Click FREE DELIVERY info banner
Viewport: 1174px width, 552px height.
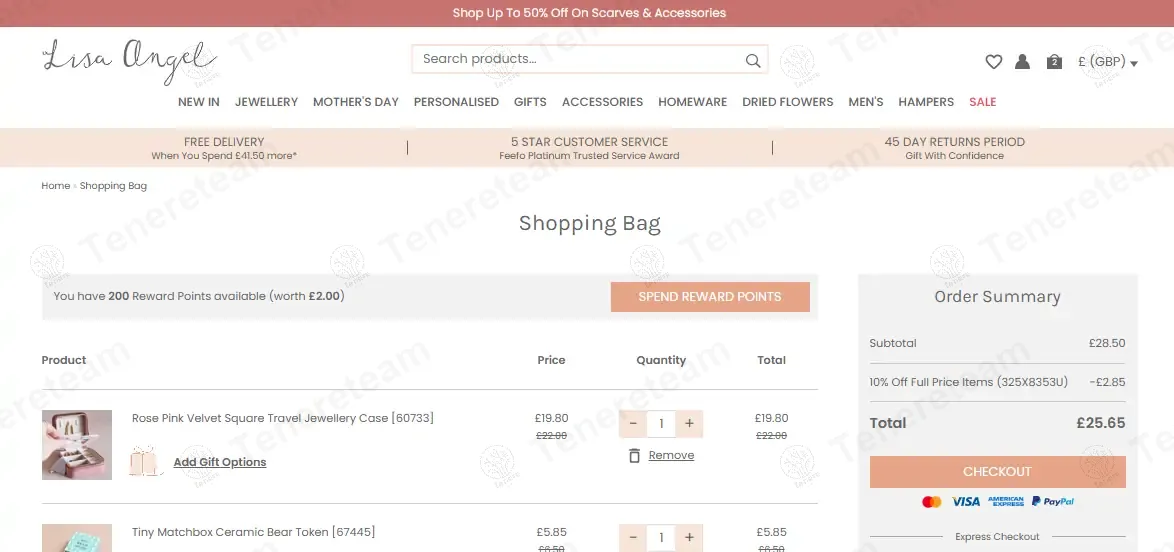pyautogui.click(x=224, y=148)
